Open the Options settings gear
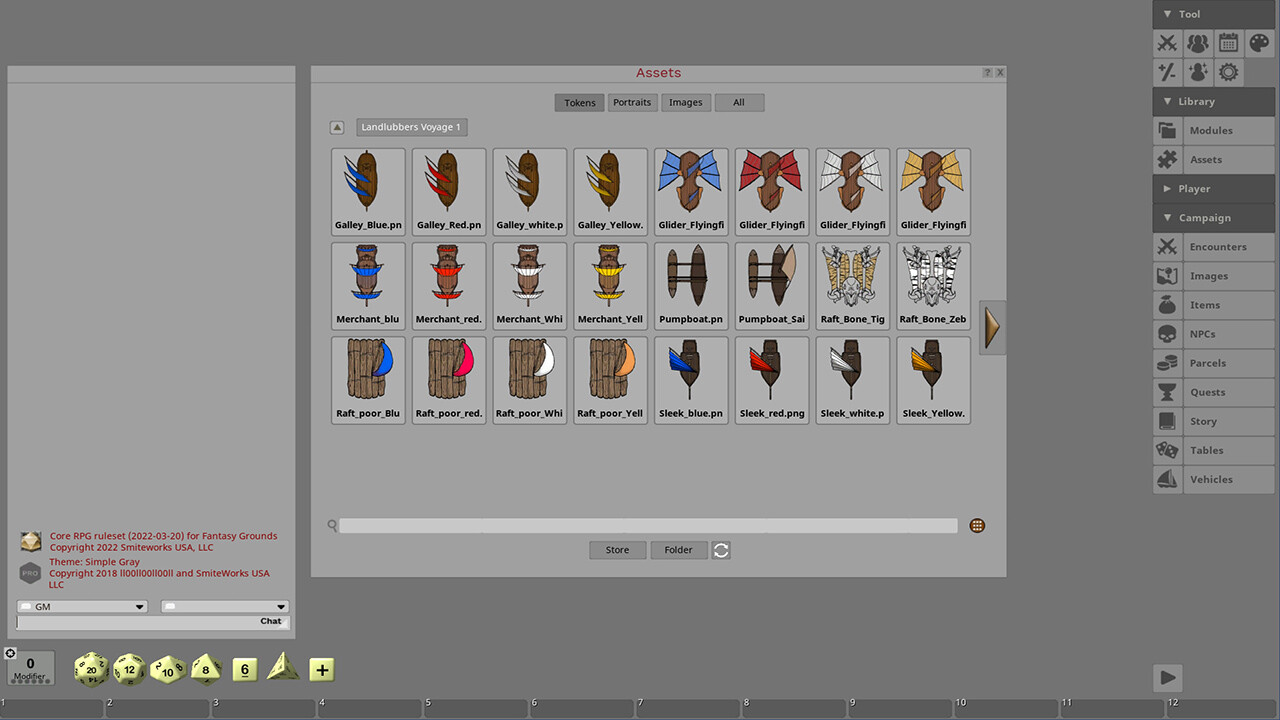 1227,71
